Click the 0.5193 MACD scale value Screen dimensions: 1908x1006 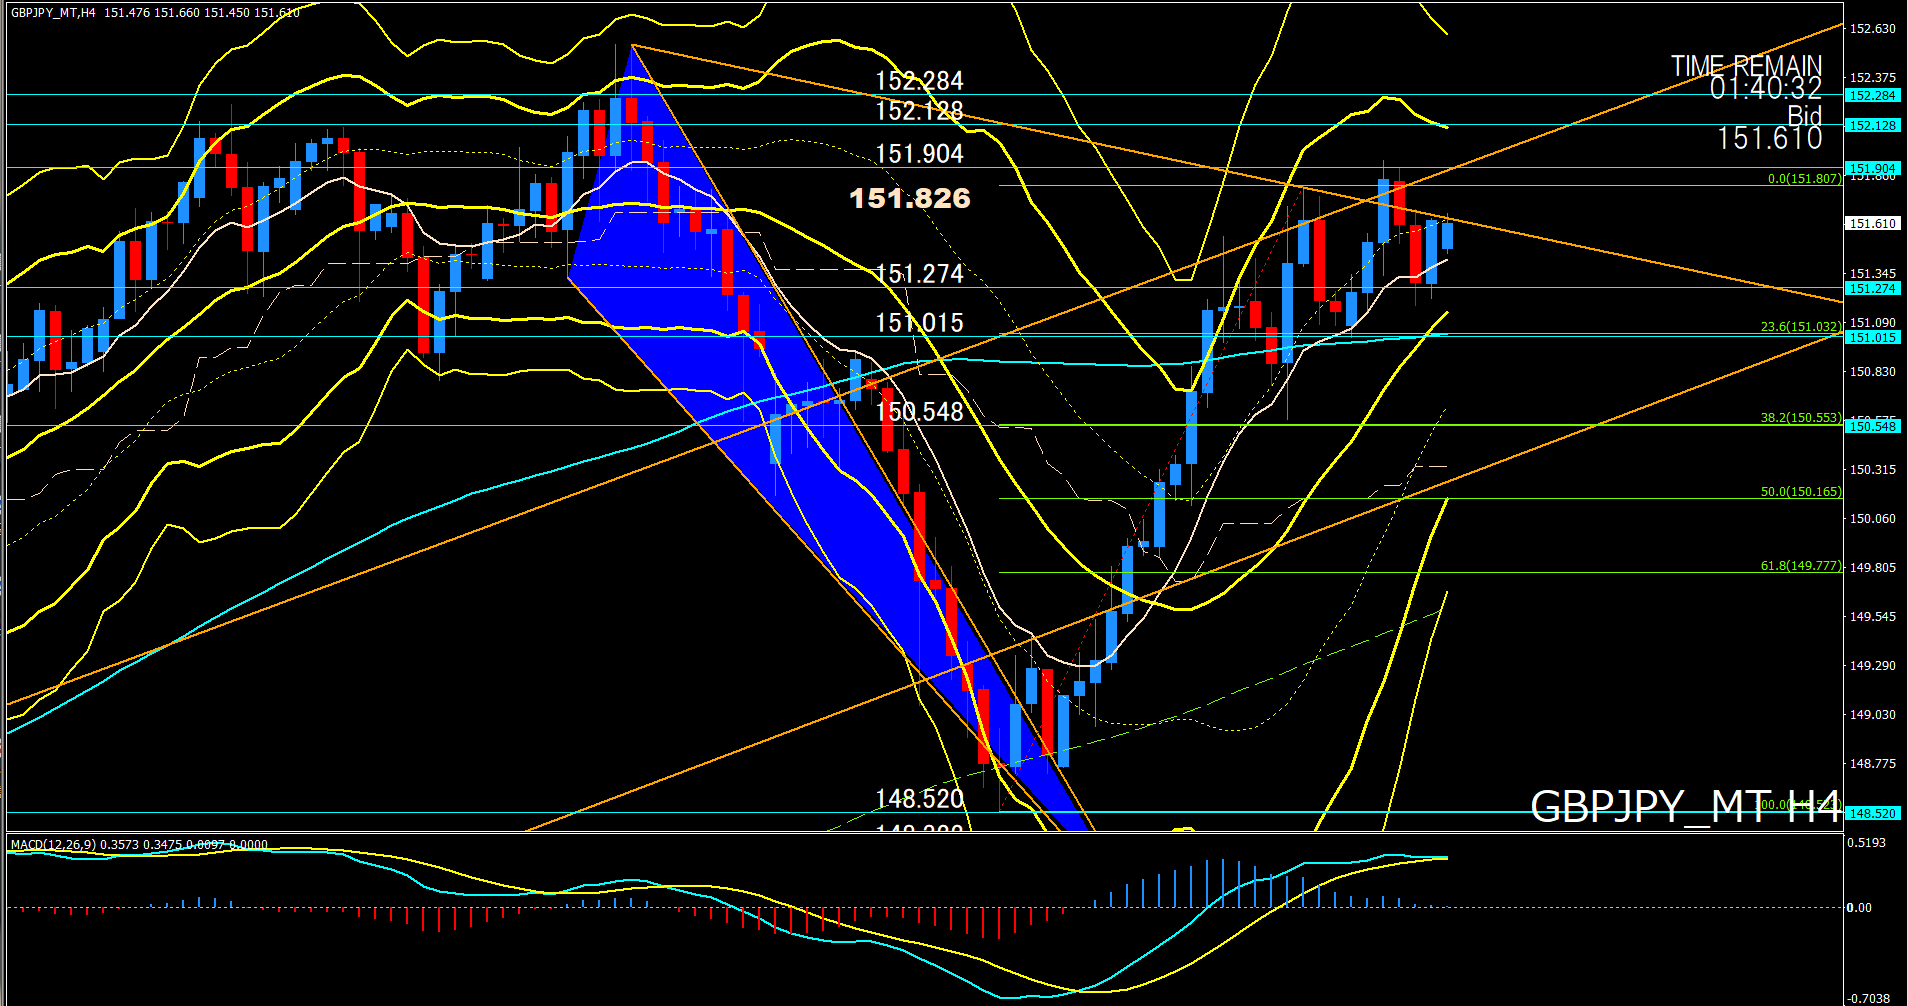coord(1868,844)
